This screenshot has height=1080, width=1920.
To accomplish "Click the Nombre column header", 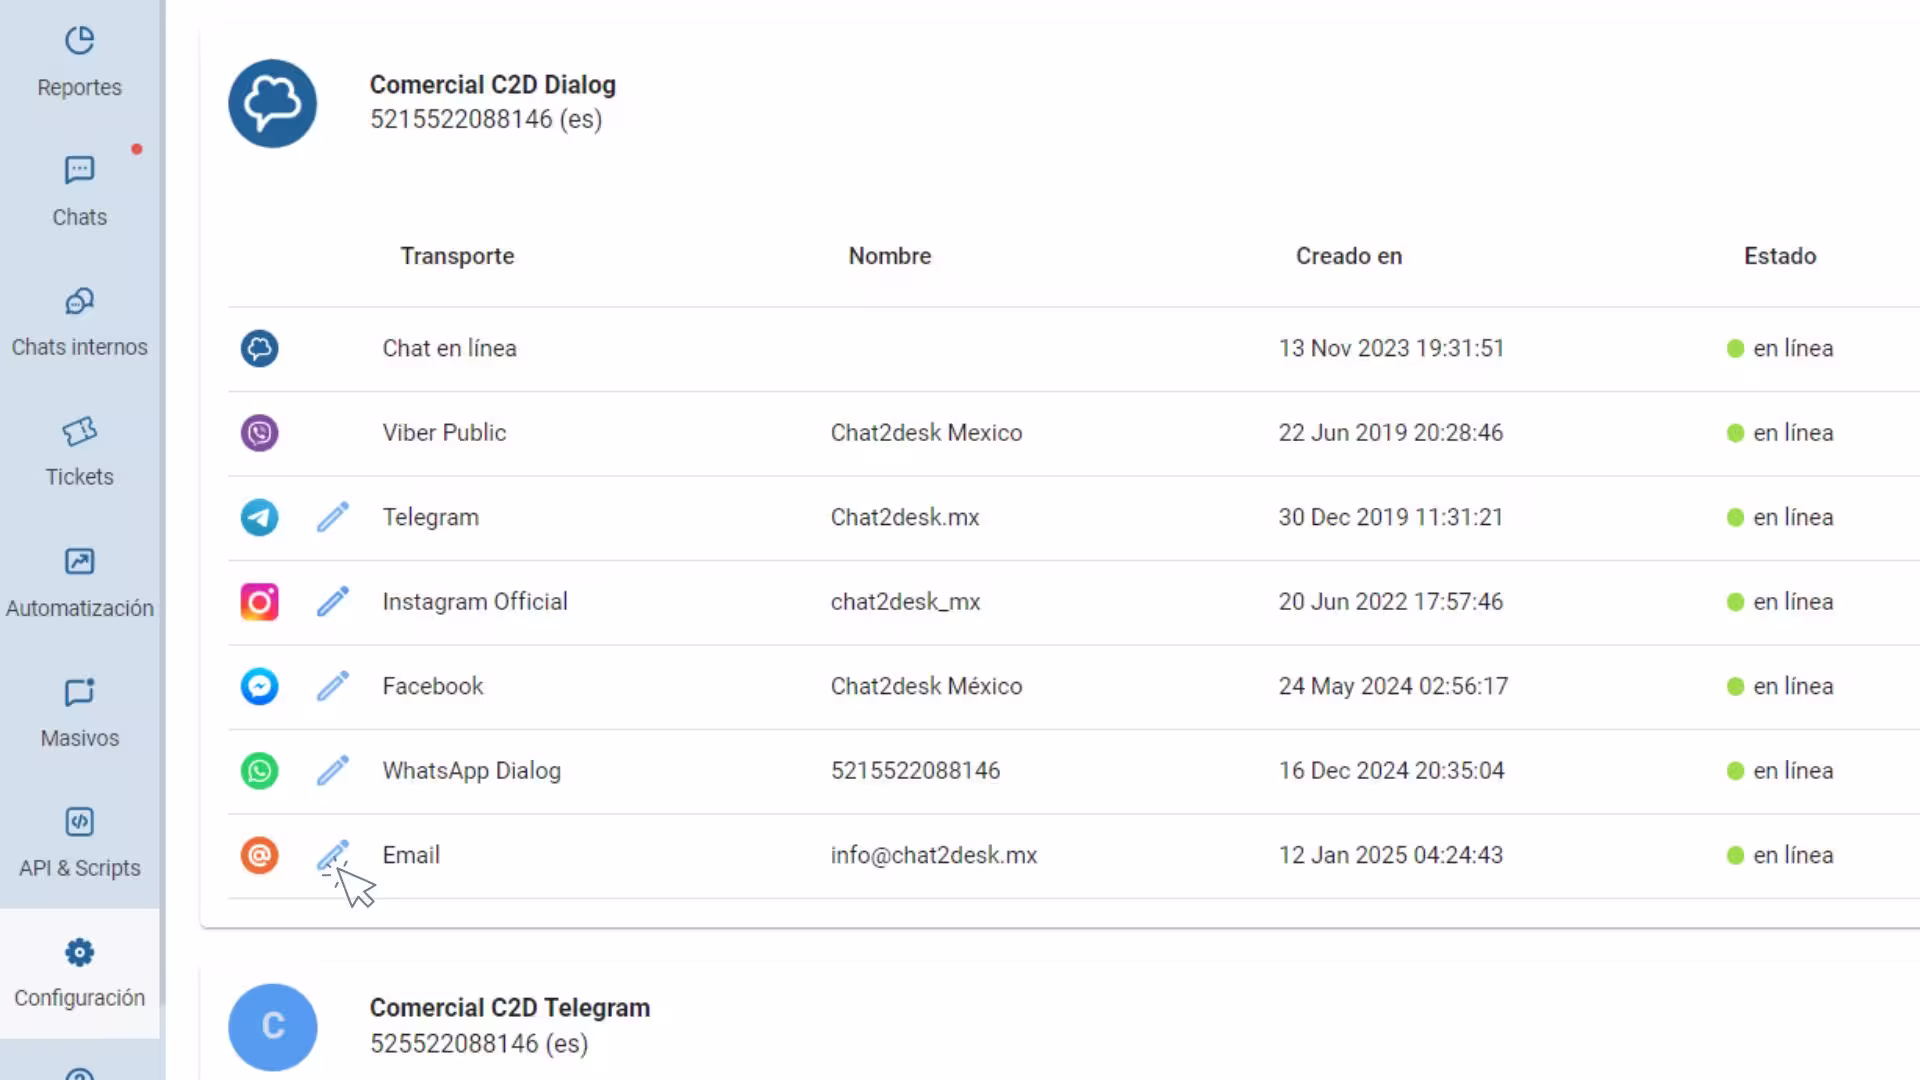I will click(890, 256).
